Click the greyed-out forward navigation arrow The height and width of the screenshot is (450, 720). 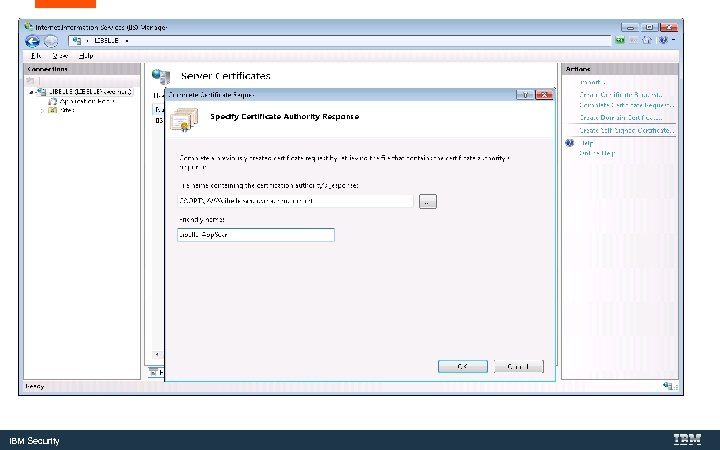(x=51, y=41)
